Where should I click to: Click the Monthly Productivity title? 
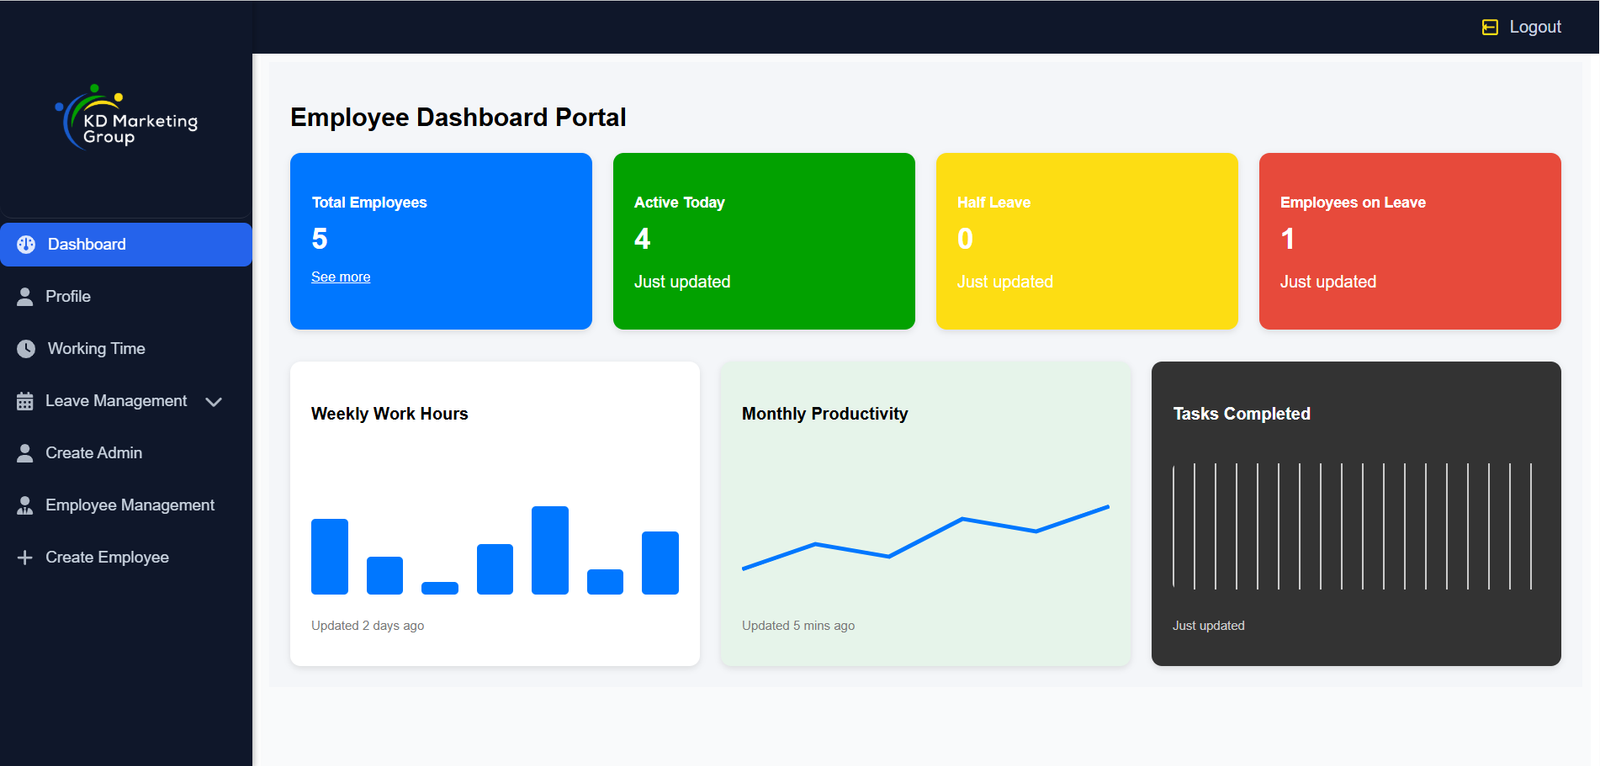point(825,414)
